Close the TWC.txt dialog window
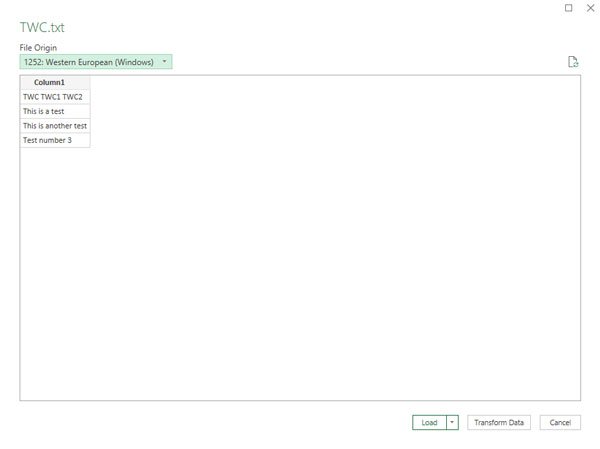The height and width of the screenshot is (449, 600). [590, 8]
